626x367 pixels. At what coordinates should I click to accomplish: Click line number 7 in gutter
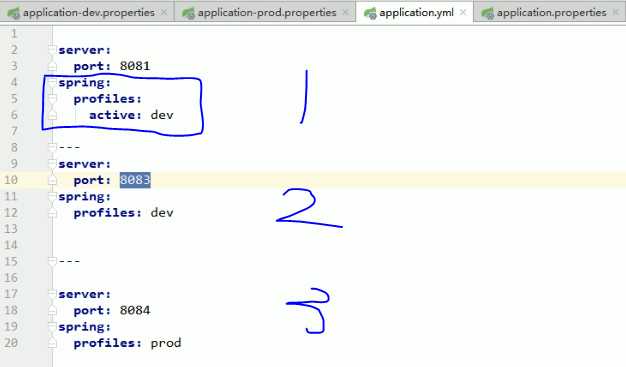[x=14, y=131]
